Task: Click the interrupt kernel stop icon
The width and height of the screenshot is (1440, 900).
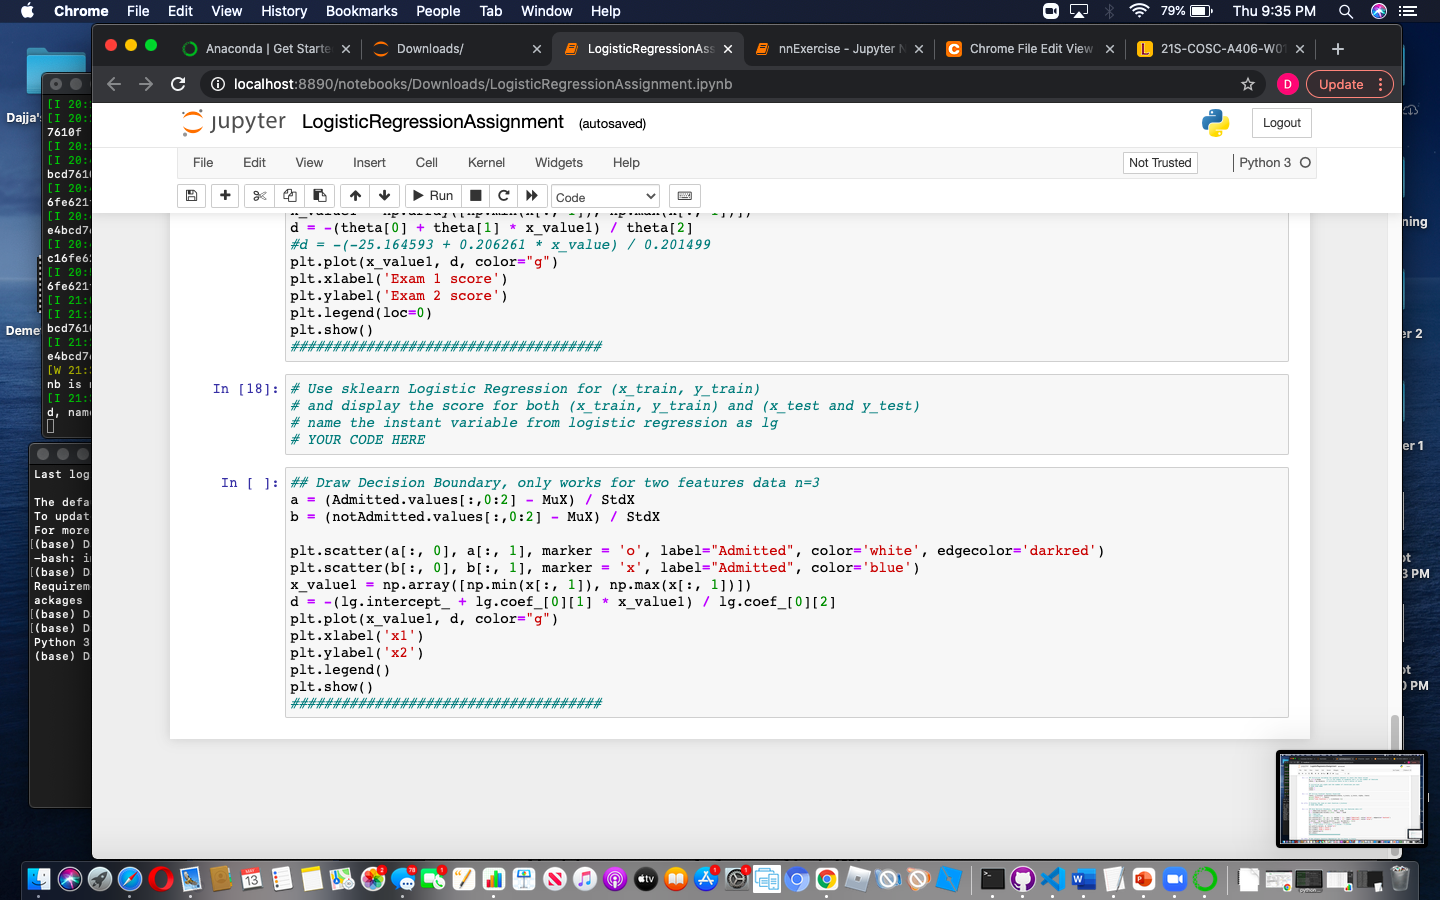Action: pyautogui.click(x=474, y=195)
